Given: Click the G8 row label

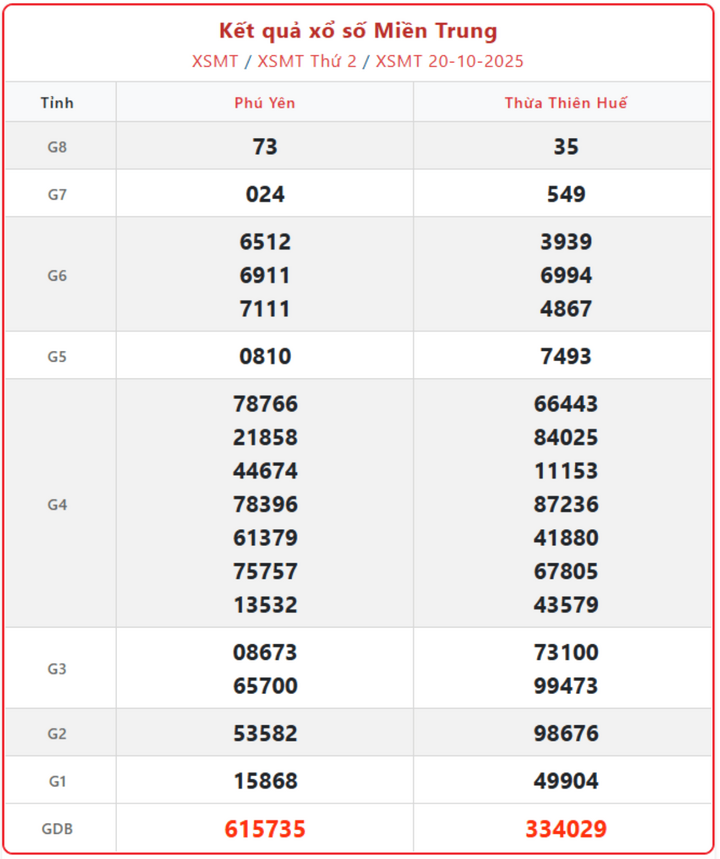Looking at the screenshot, I should point(57,147).
